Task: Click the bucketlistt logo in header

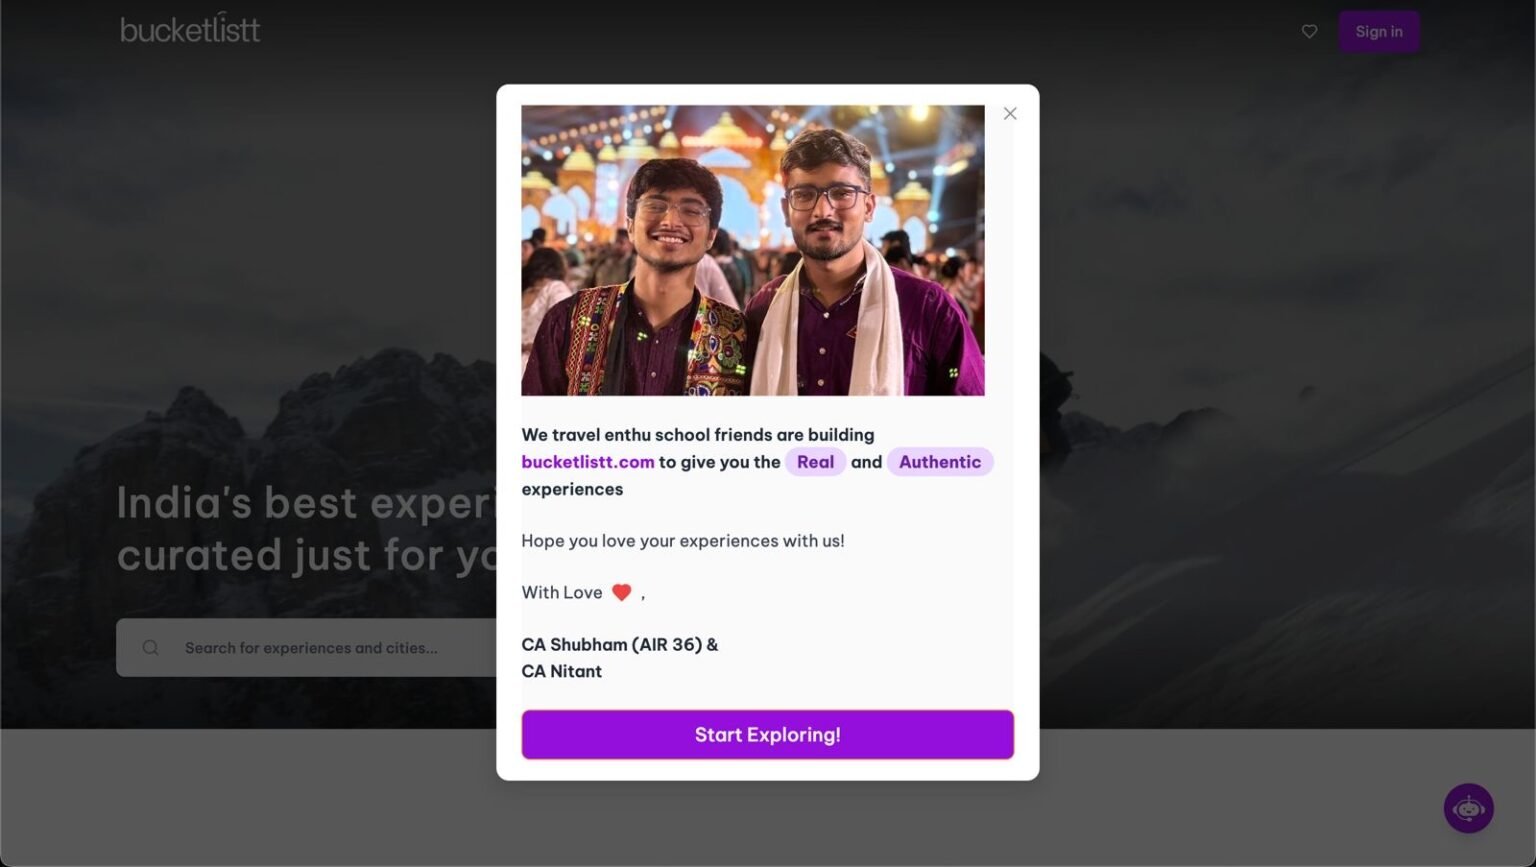Action: tap(190, 30)
